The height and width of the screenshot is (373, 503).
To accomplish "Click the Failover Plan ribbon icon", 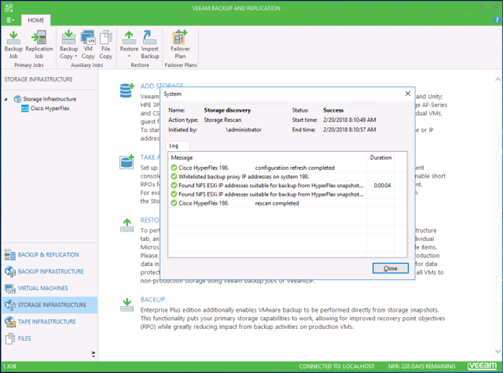I will click(180, 45).
